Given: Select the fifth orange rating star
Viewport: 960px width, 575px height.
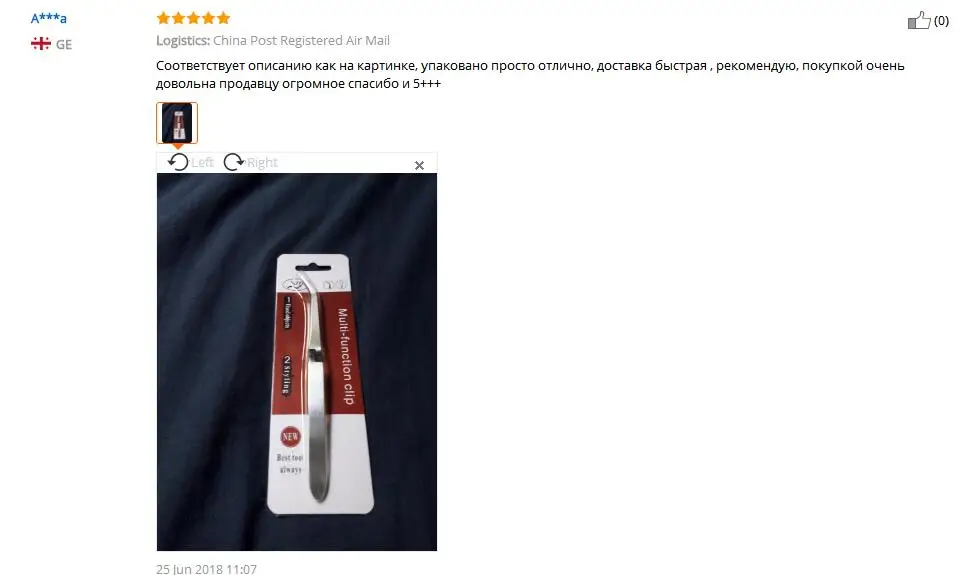Looking at the screenshot, I should pyautogui.click(x=223, y=18).
